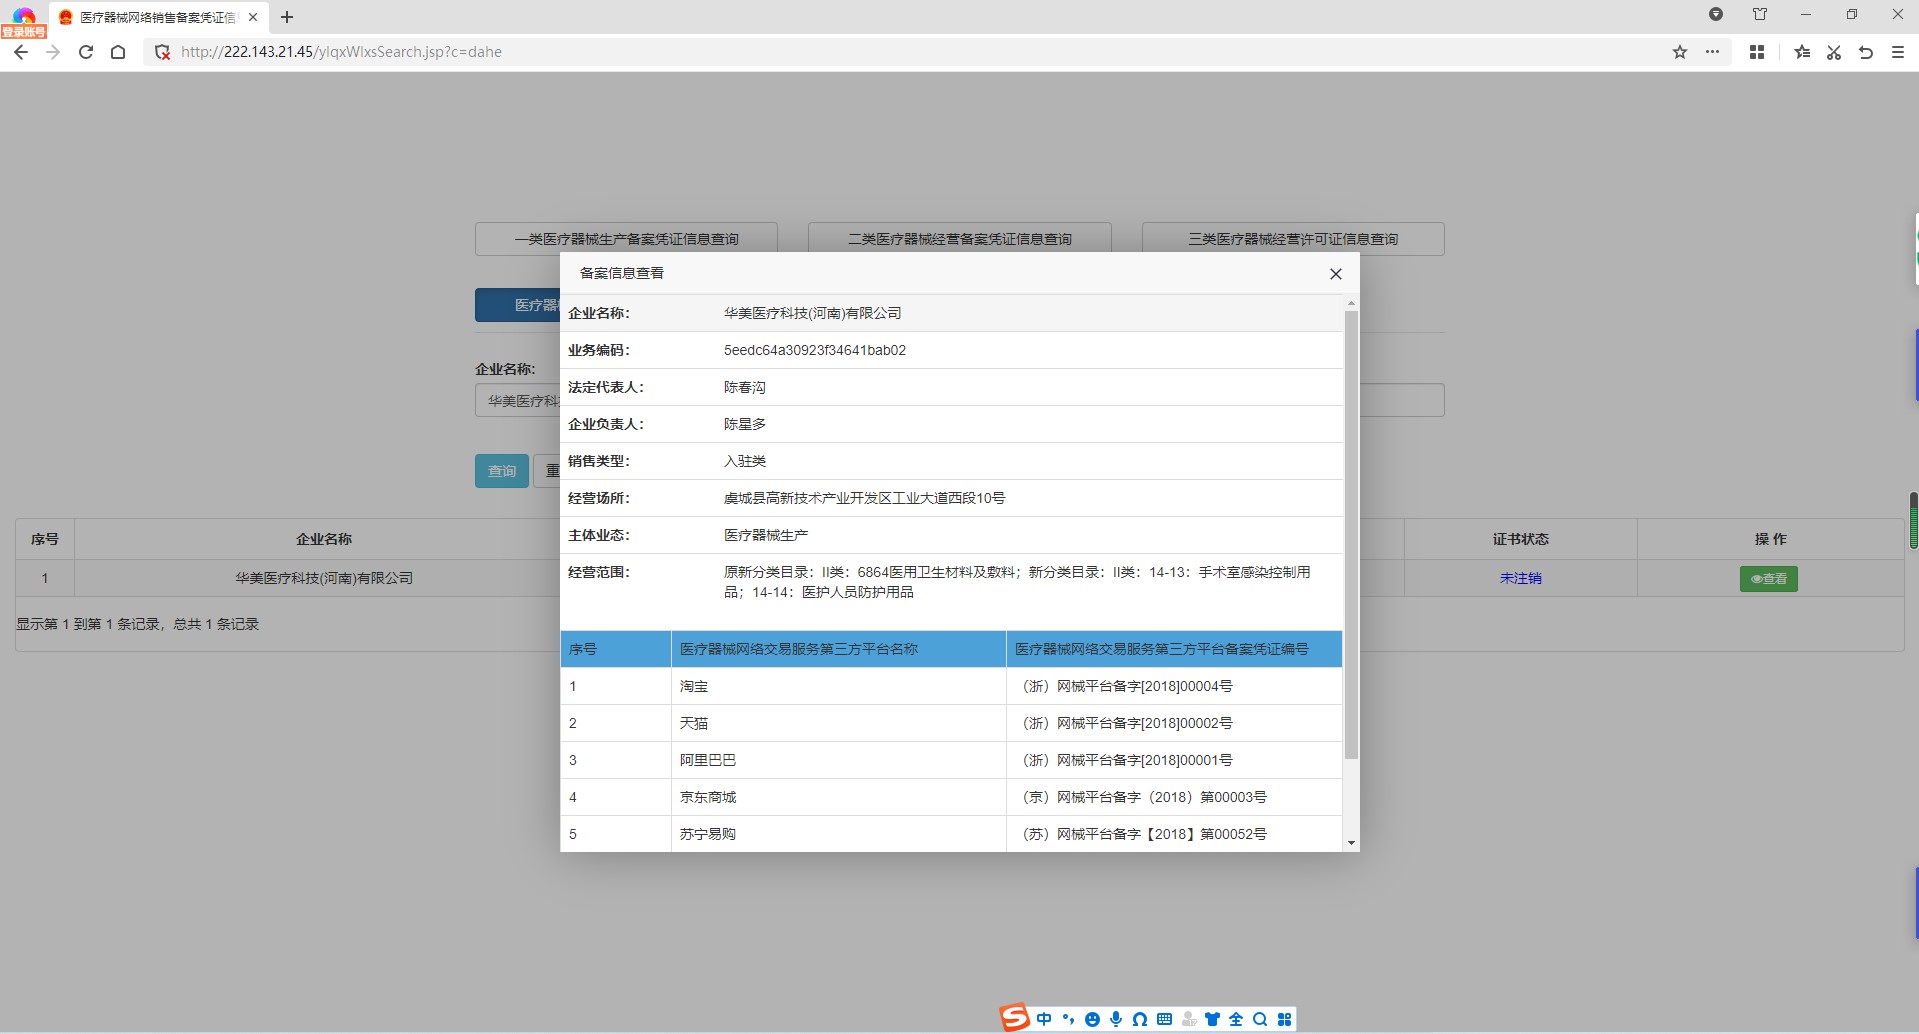Open the IME emoji panel
This screenshot has width=1919, height=1034.
[1092, 1019]
